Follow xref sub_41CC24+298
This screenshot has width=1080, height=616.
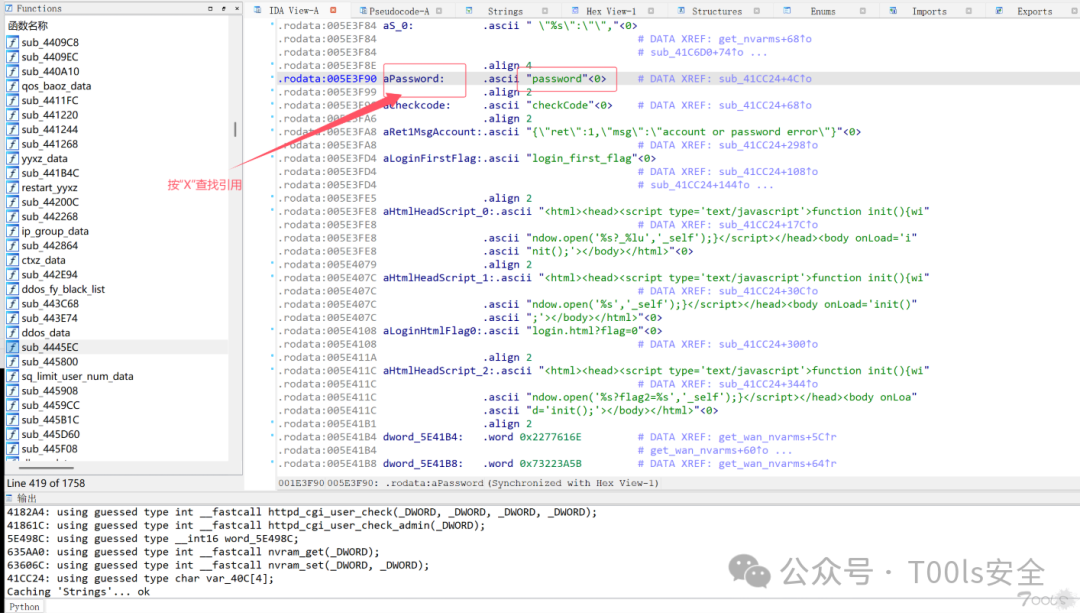768,145
